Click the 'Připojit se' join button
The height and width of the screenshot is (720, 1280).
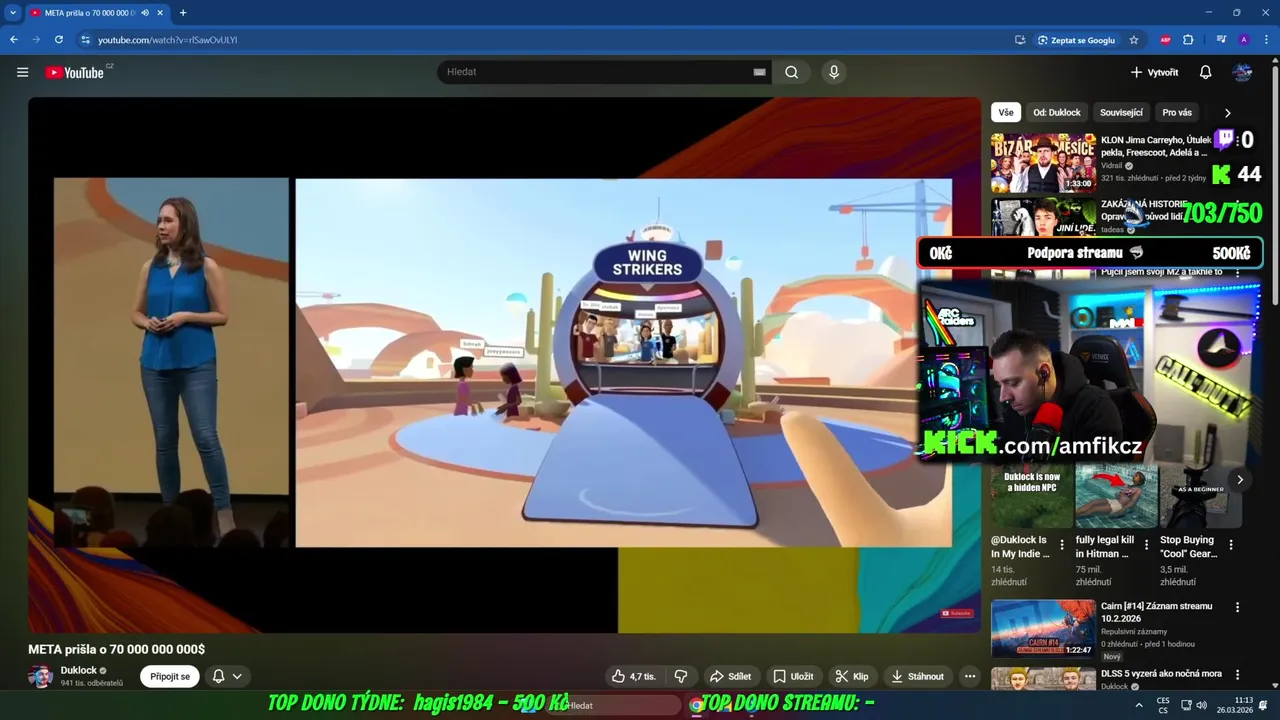coord(170,676)
